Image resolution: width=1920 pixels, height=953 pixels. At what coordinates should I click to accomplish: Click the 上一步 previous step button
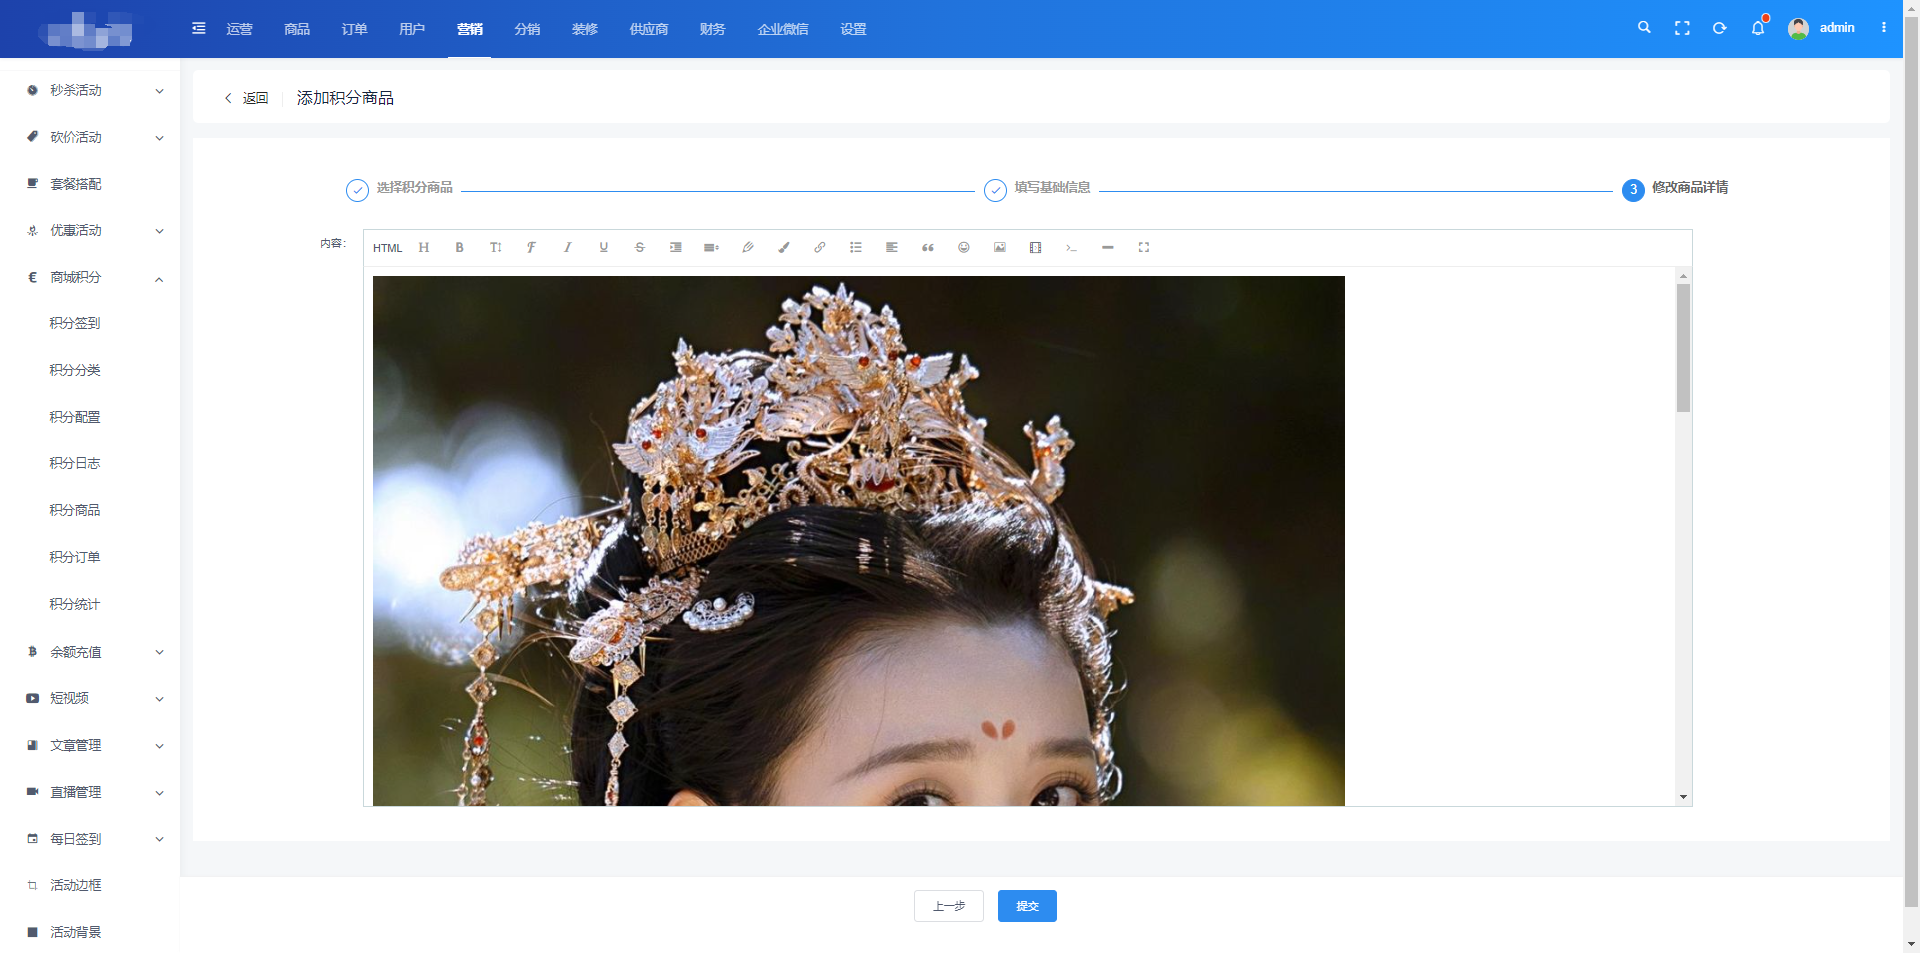click(949, 906)
